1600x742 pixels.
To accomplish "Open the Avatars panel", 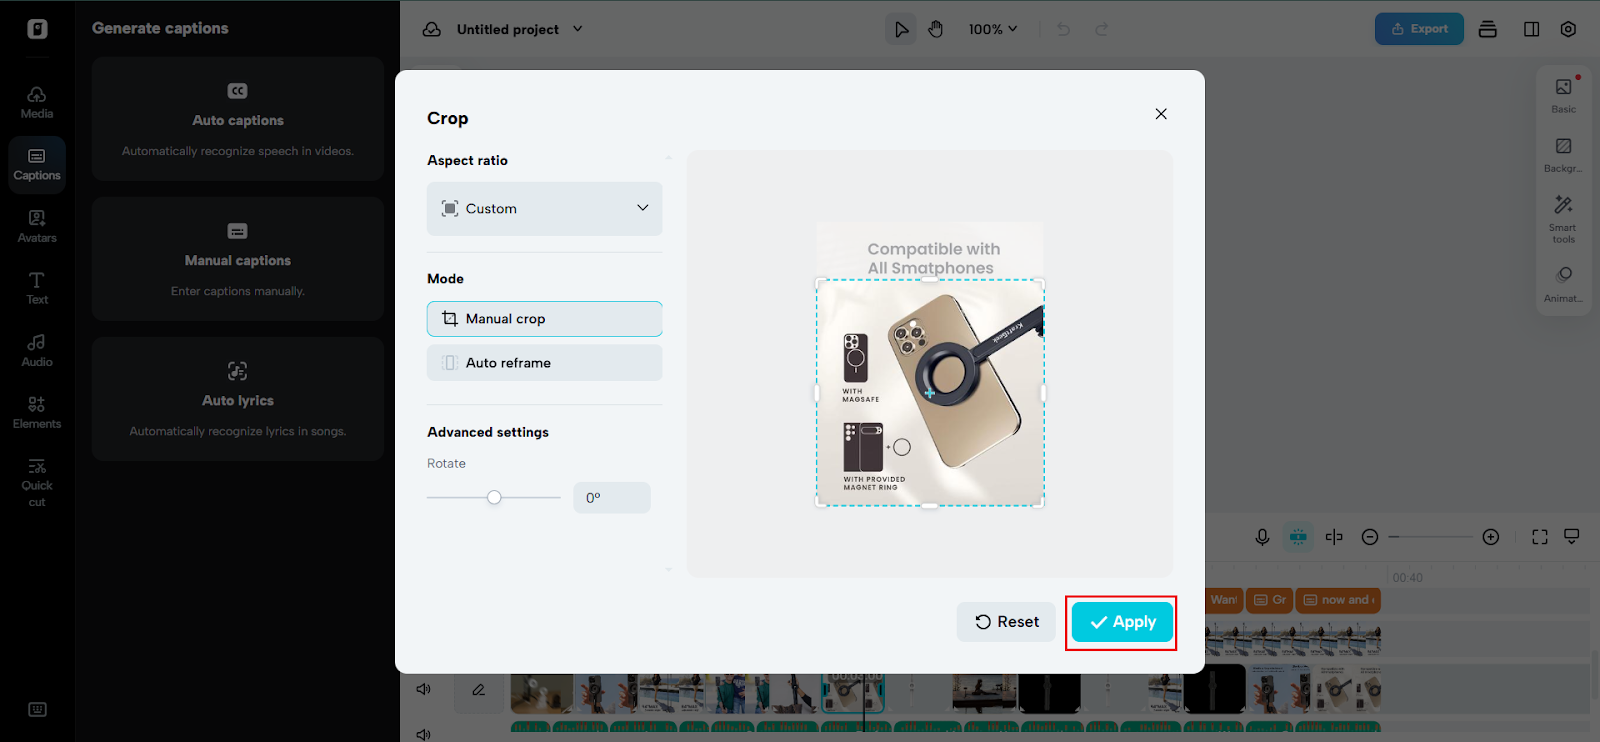I will 37,226.
